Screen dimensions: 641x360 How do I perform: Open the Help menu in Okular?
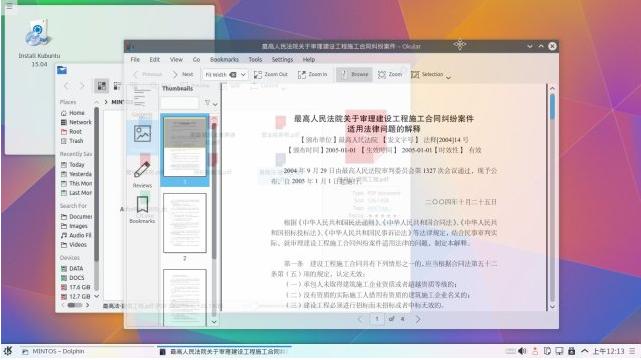pos(309,60)
